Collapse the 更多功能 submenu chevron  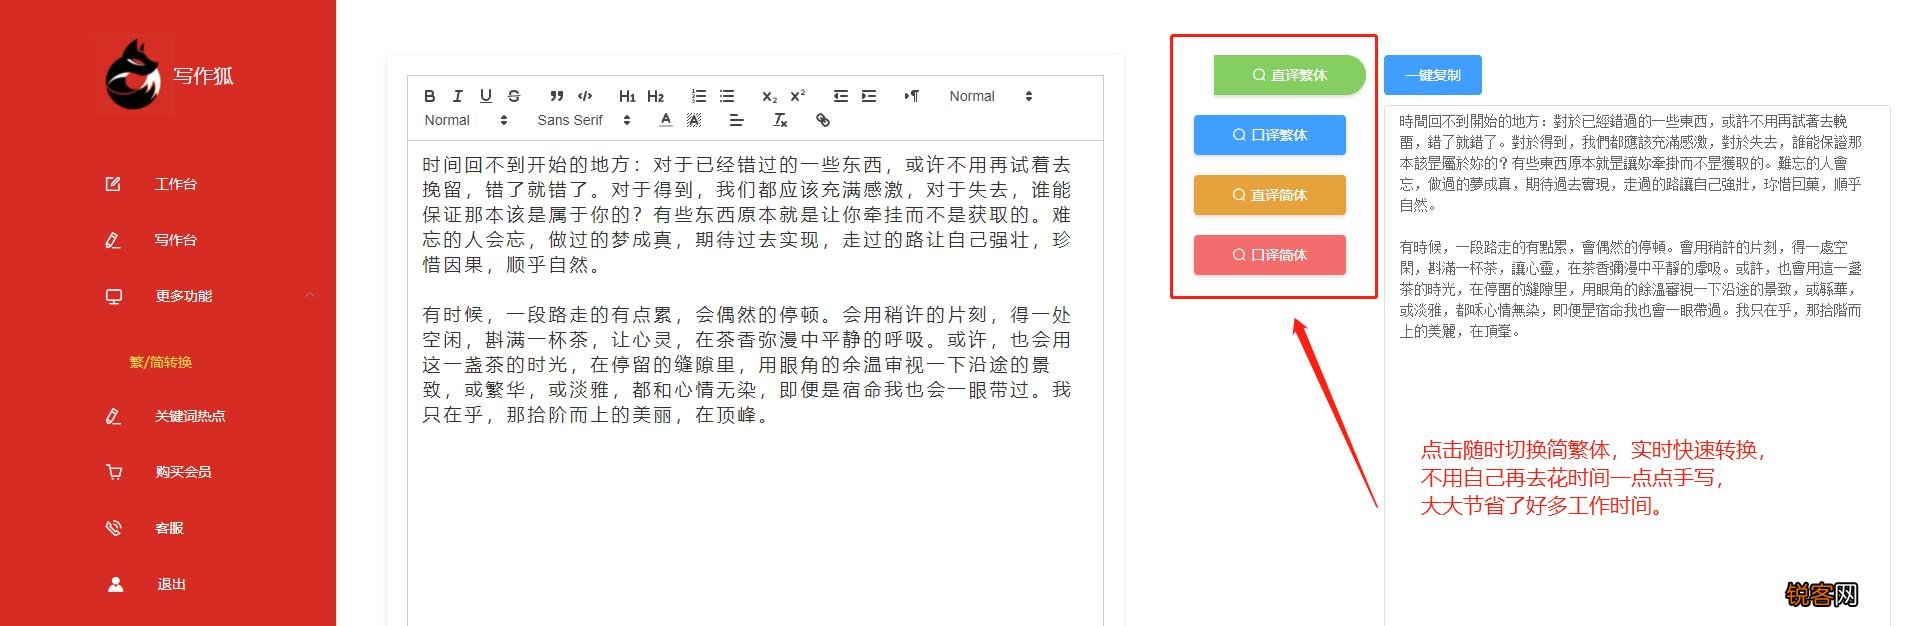click(x=309, y=295)
